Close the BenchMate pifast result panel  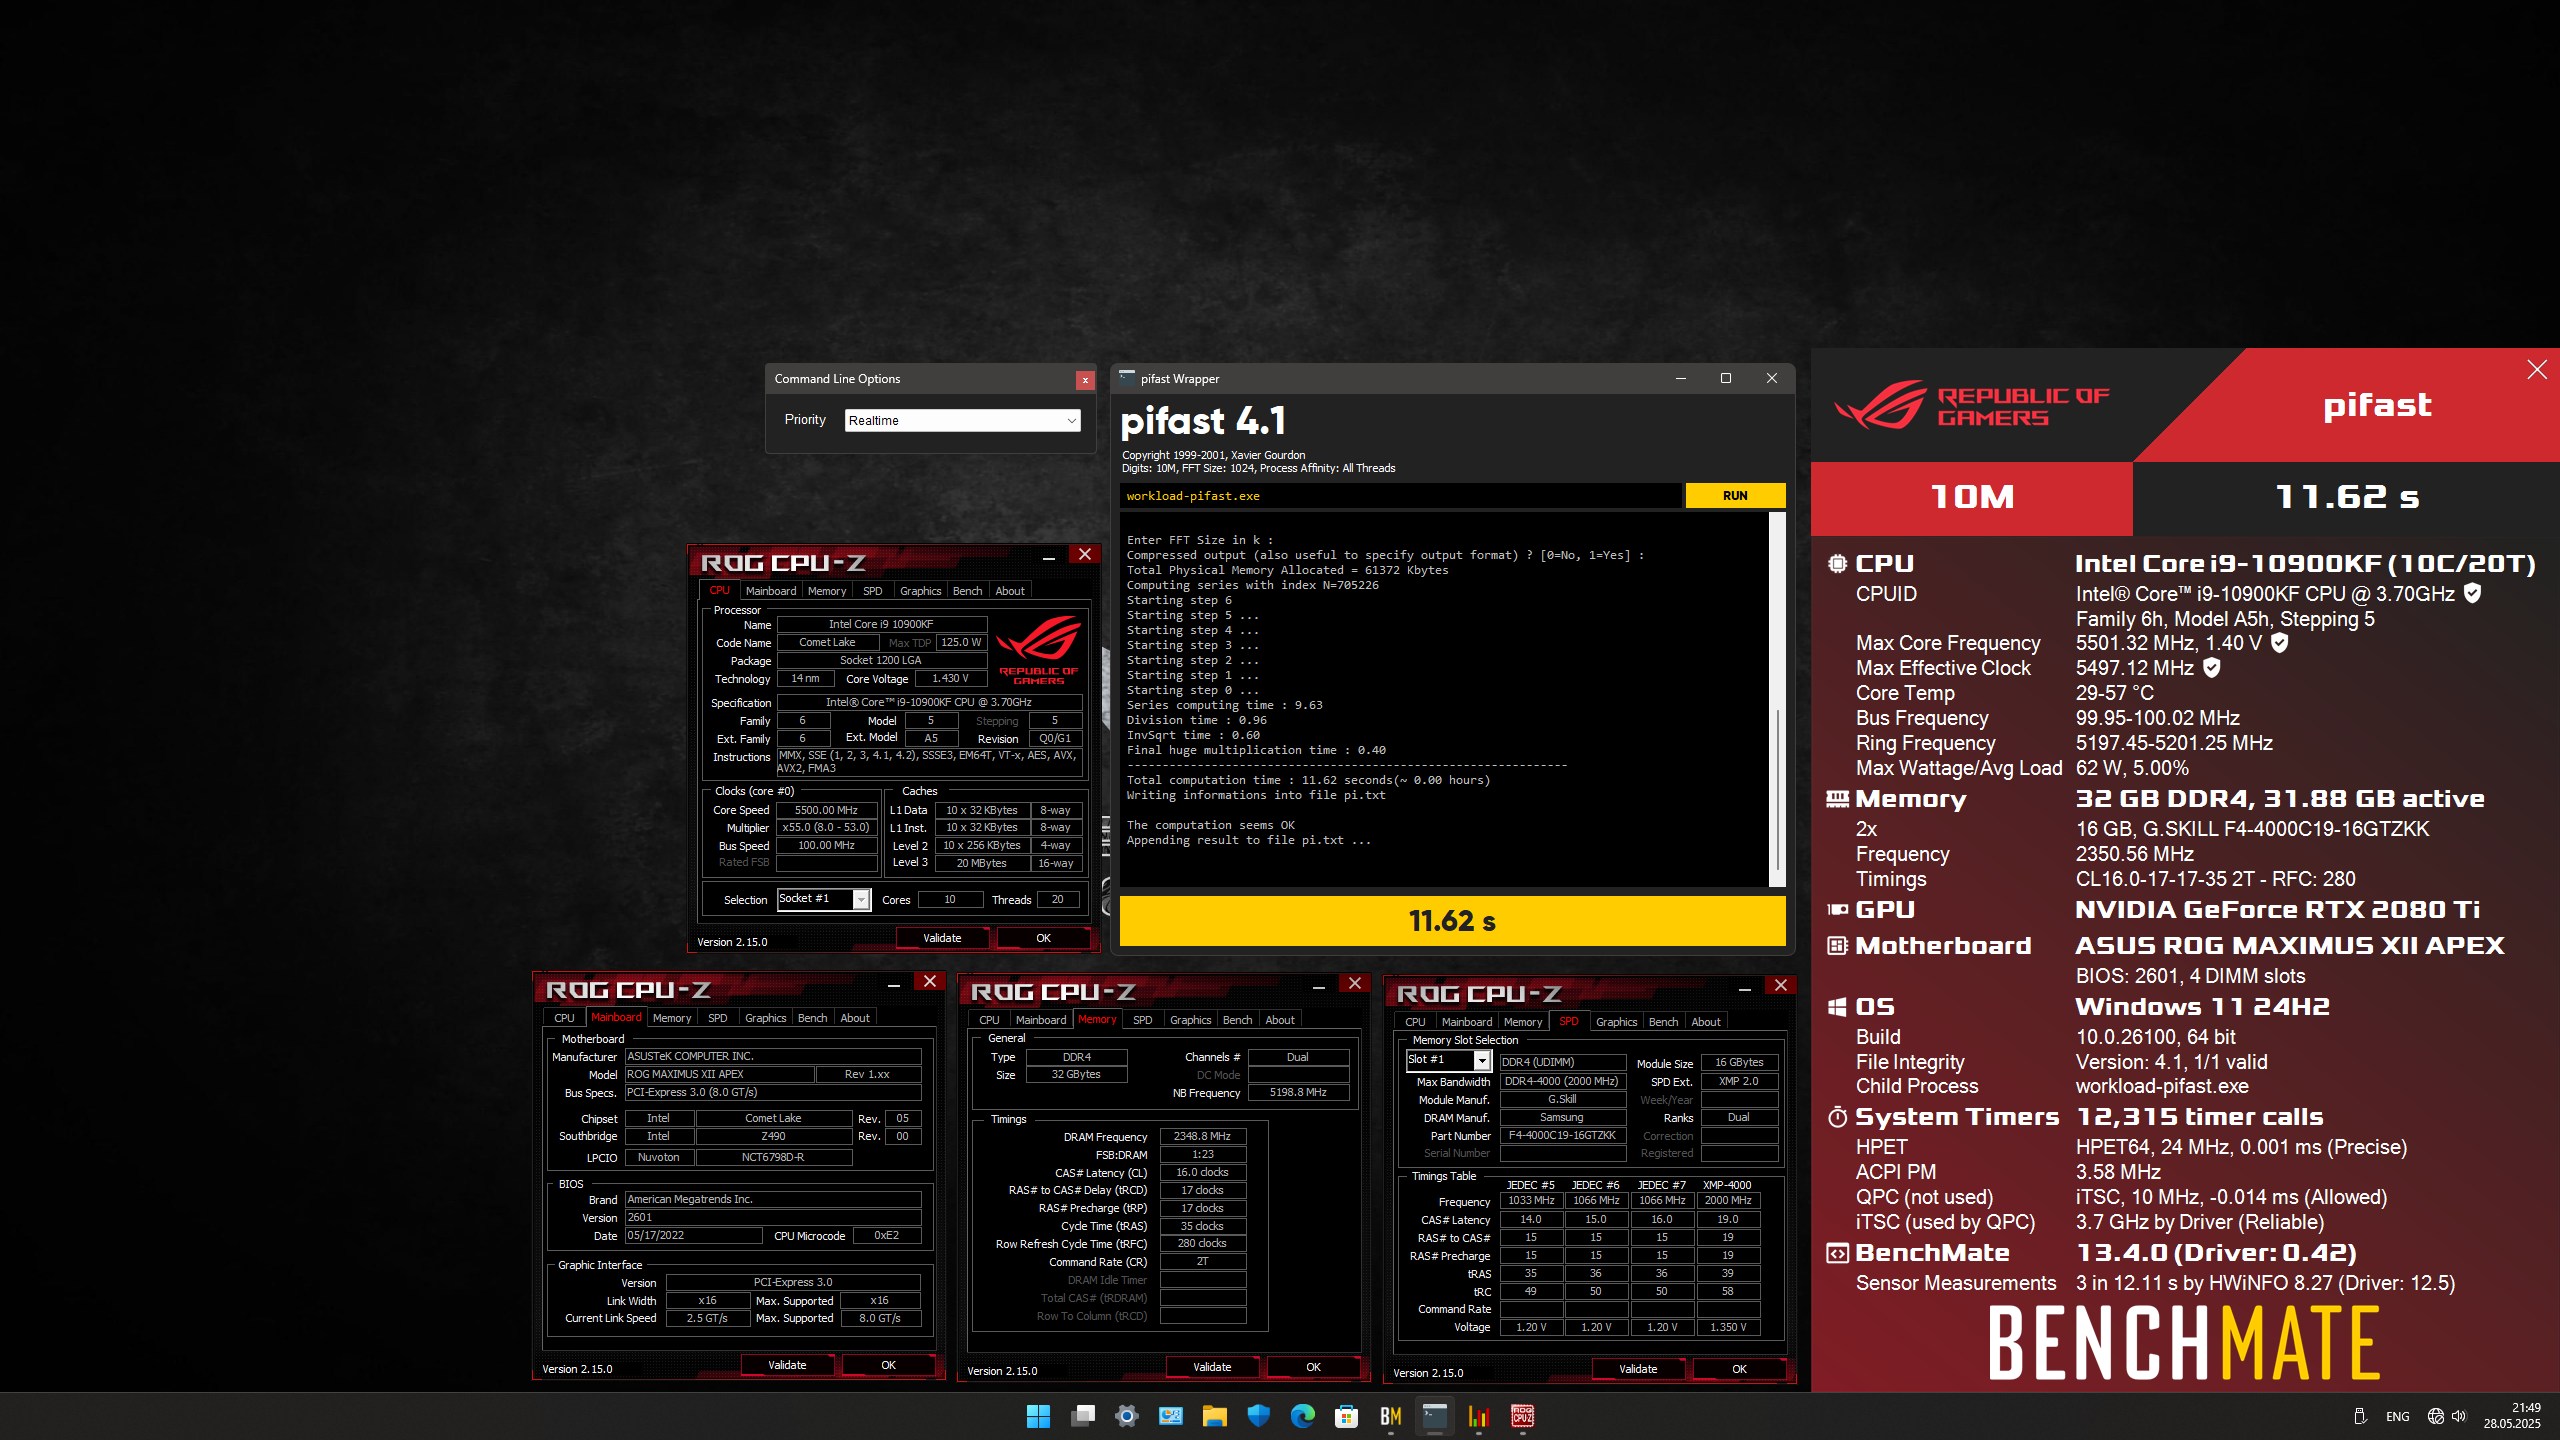(x=2537, y=370)
